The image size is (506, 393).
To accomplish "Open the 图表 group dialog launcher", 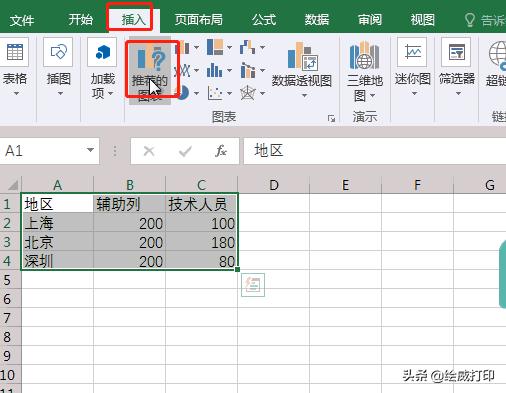I will 331,118.
